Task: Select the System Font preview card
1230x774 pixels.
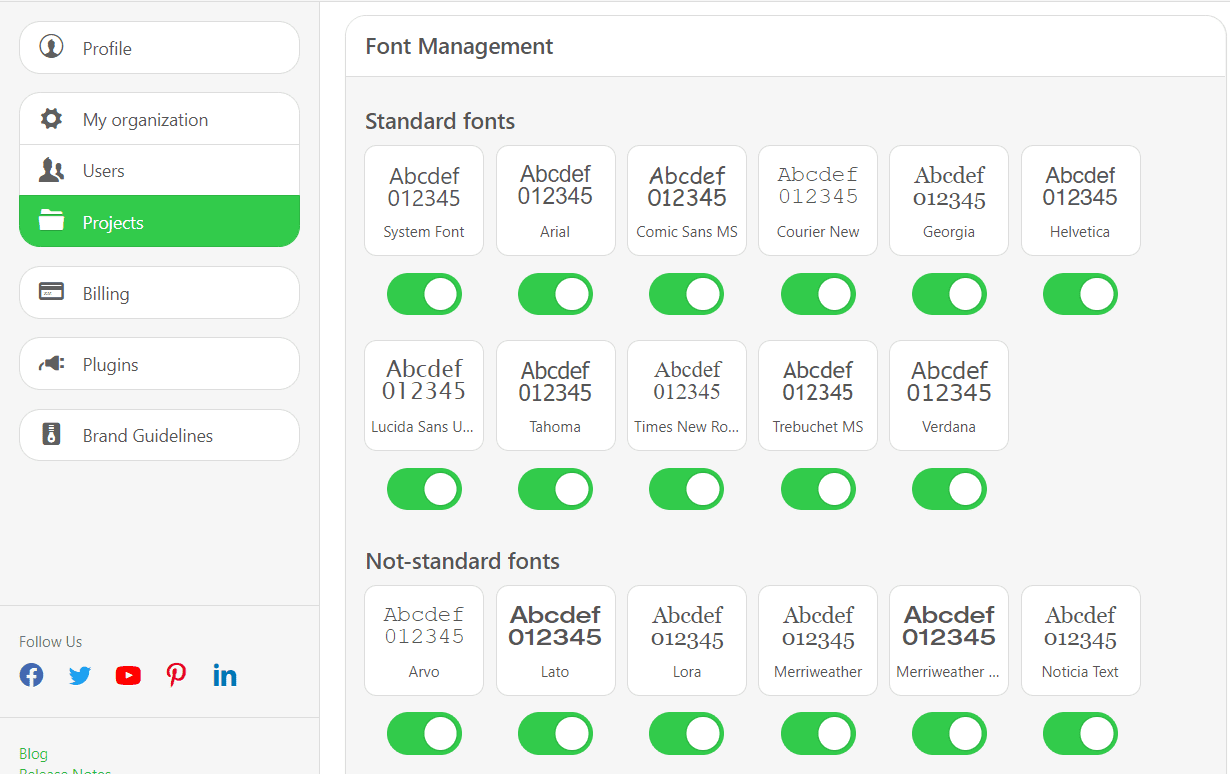Action: point(424,200)
